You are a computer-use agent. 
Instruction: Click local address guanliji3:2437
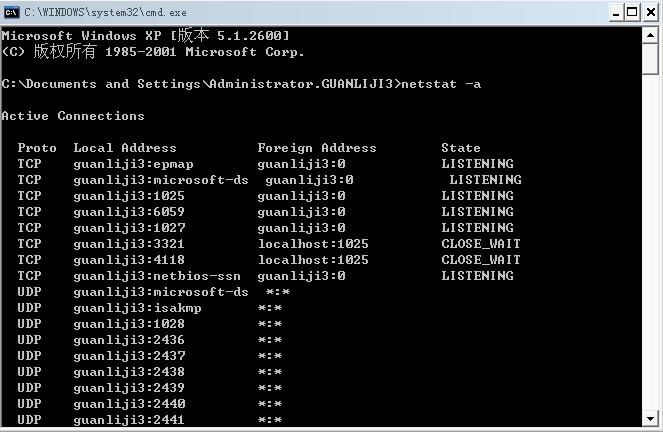click(129, 356)
